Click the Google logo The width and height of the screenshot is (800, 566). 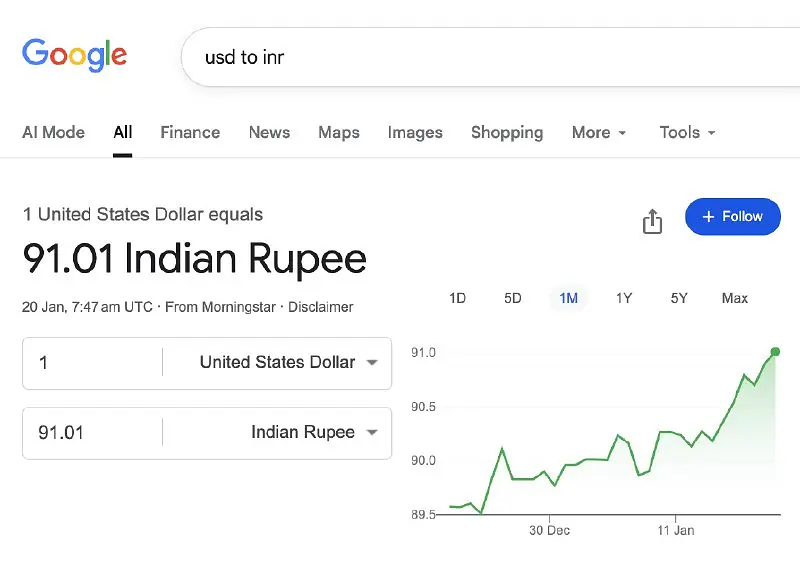click(74, 54)
